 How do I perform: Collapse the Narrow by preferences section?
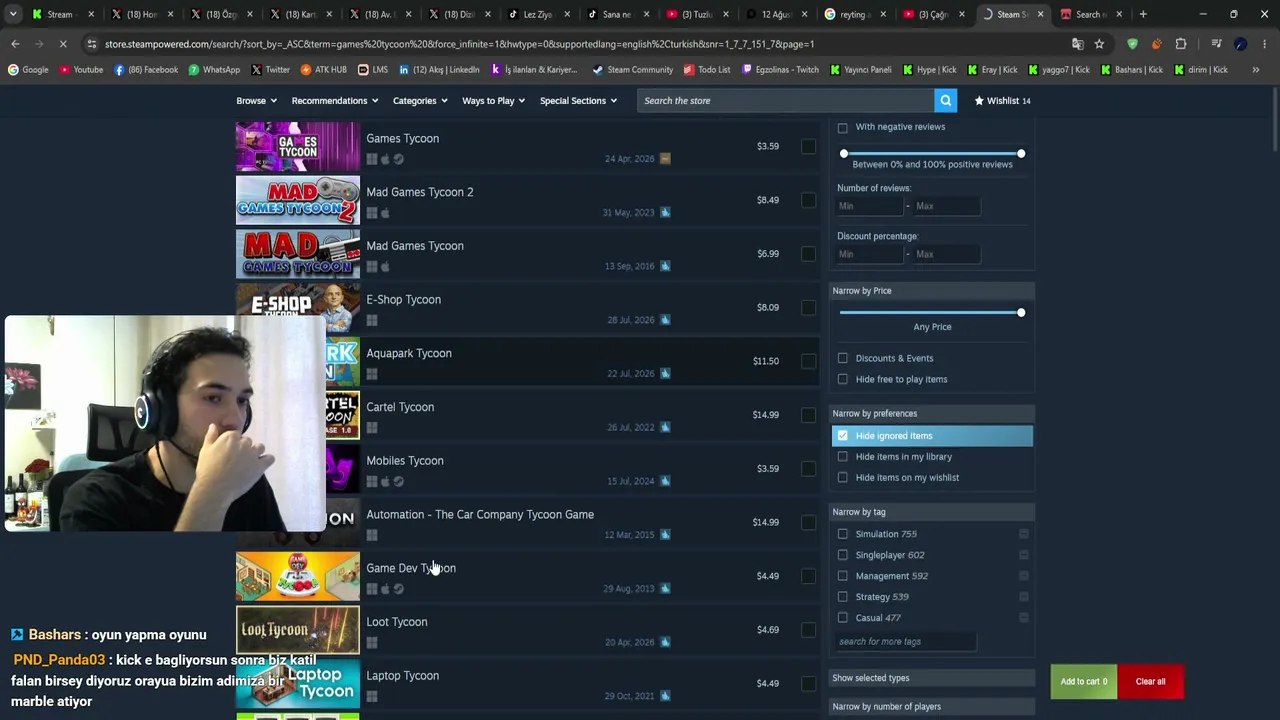[932, 413]
